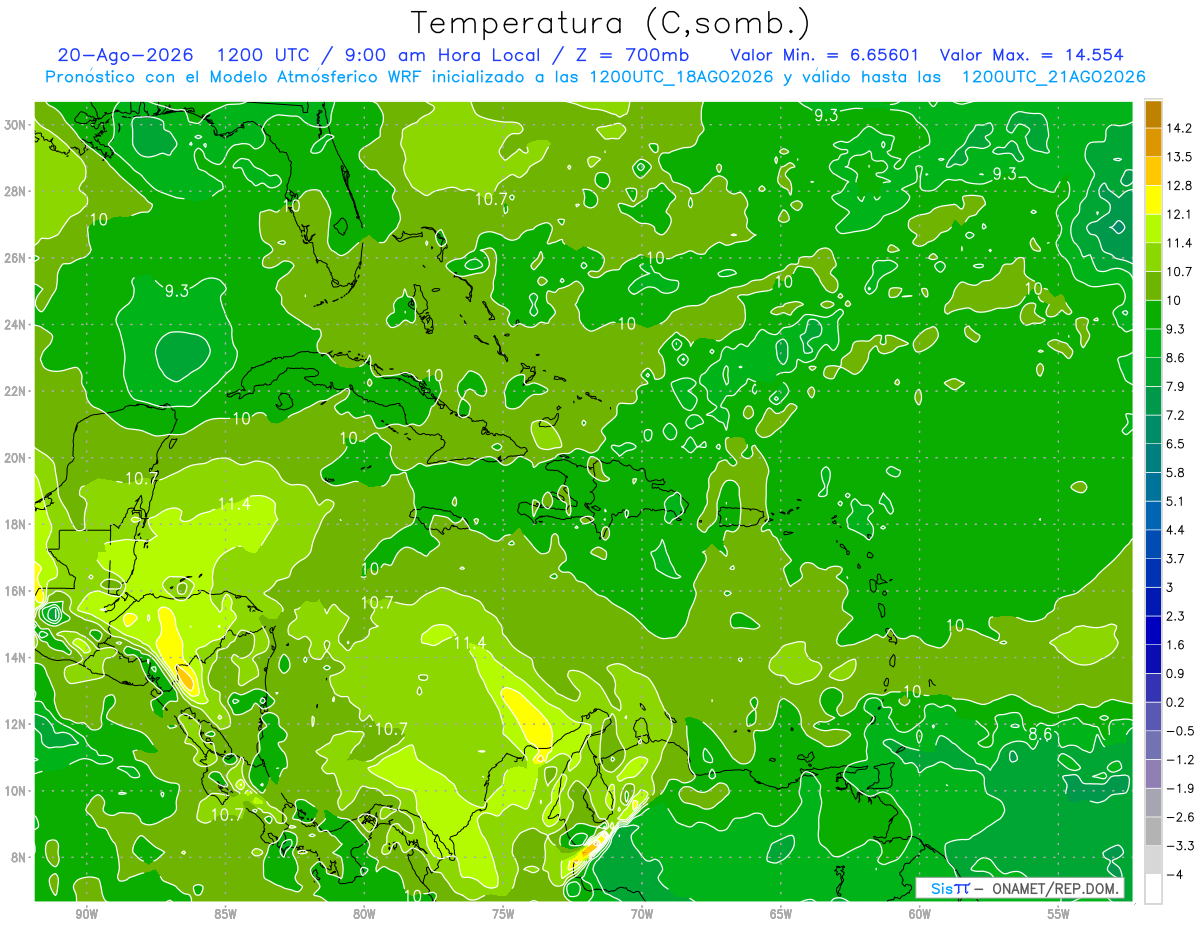This screenshot has height=927, width=1200.
Task: Click the '16N' latitude axis label
Action: 16,591
